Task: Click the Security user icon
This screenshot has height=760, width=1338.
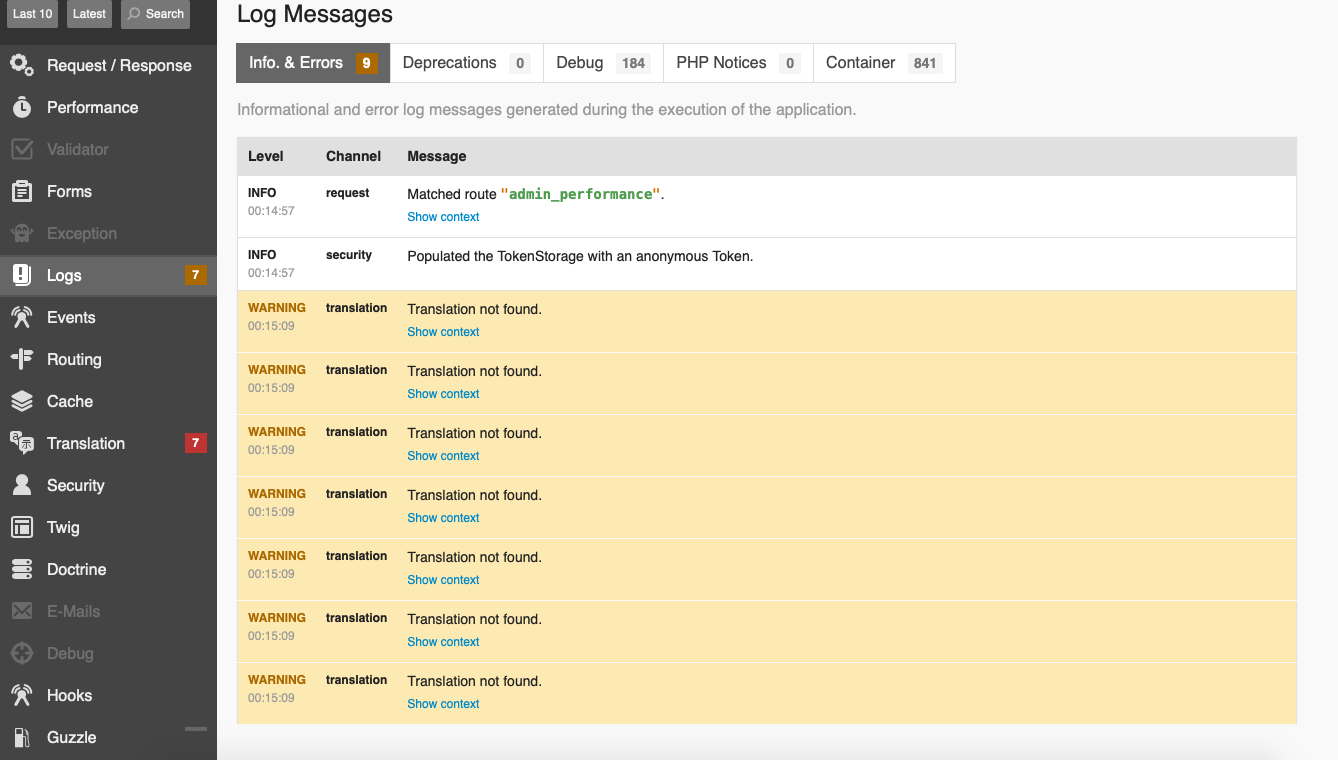Action: point(22,485)
